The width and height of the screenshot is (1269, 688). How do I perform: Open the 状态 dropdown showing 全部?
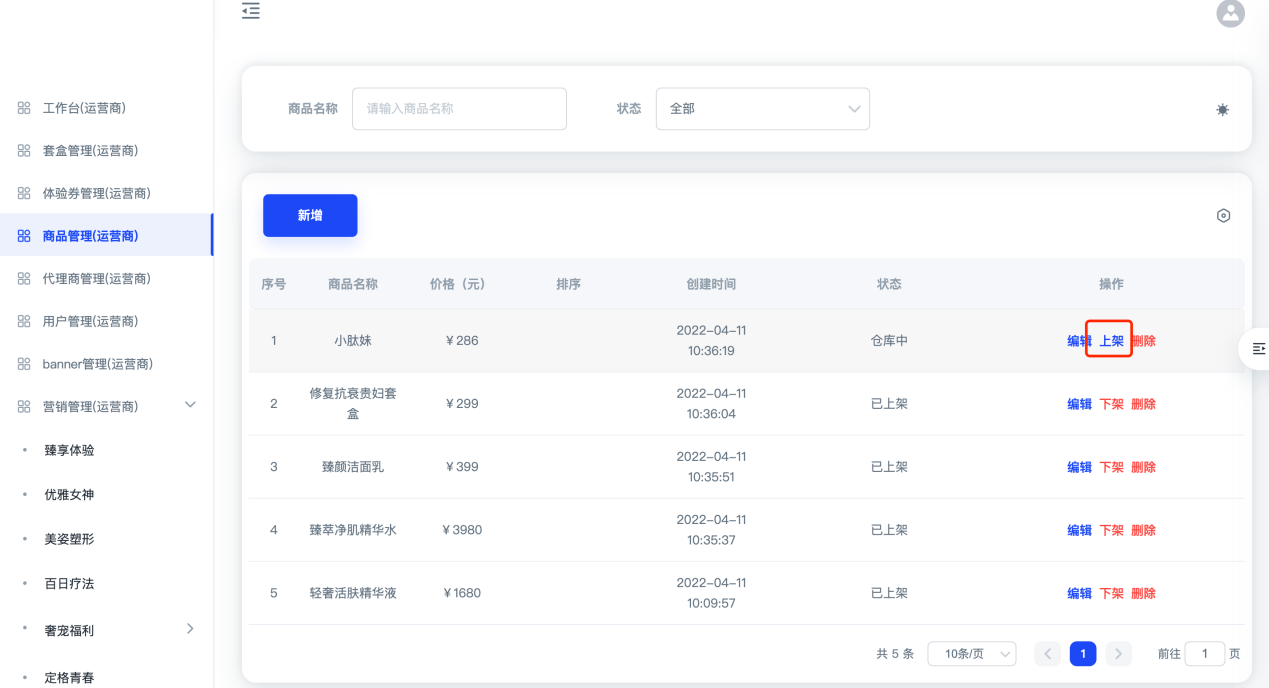point(762,109)
